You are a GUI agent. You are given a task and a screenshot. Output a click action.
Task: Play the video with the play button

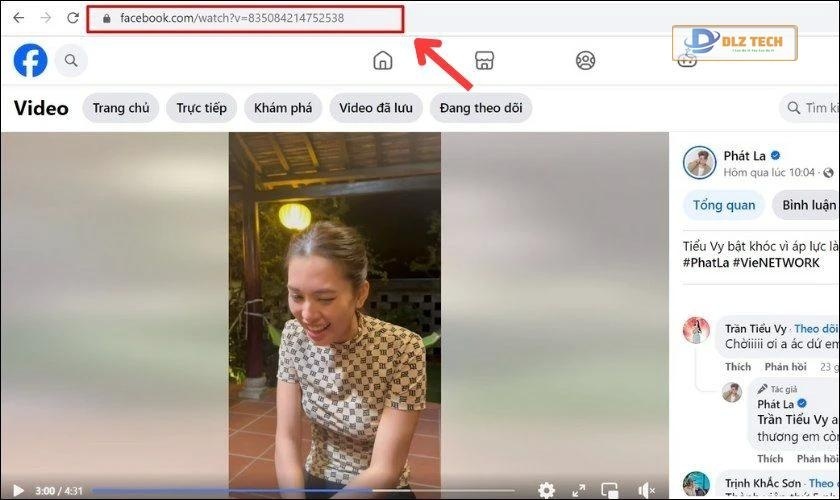[18, 490]
